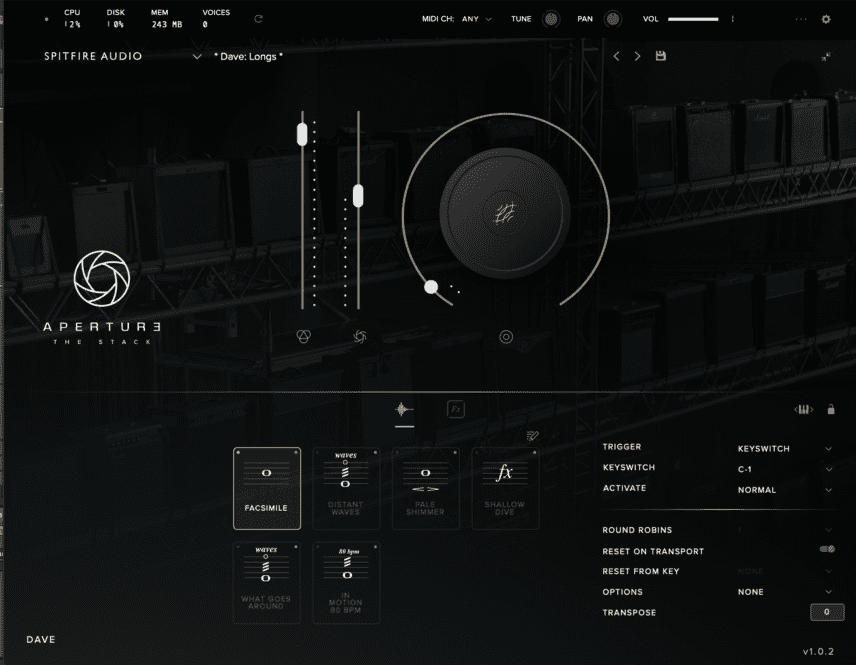This screenshot has width=856, height=665.
Task: Go to the previous preset arrow
Action: pyautogui.click(x=616, y=56)
